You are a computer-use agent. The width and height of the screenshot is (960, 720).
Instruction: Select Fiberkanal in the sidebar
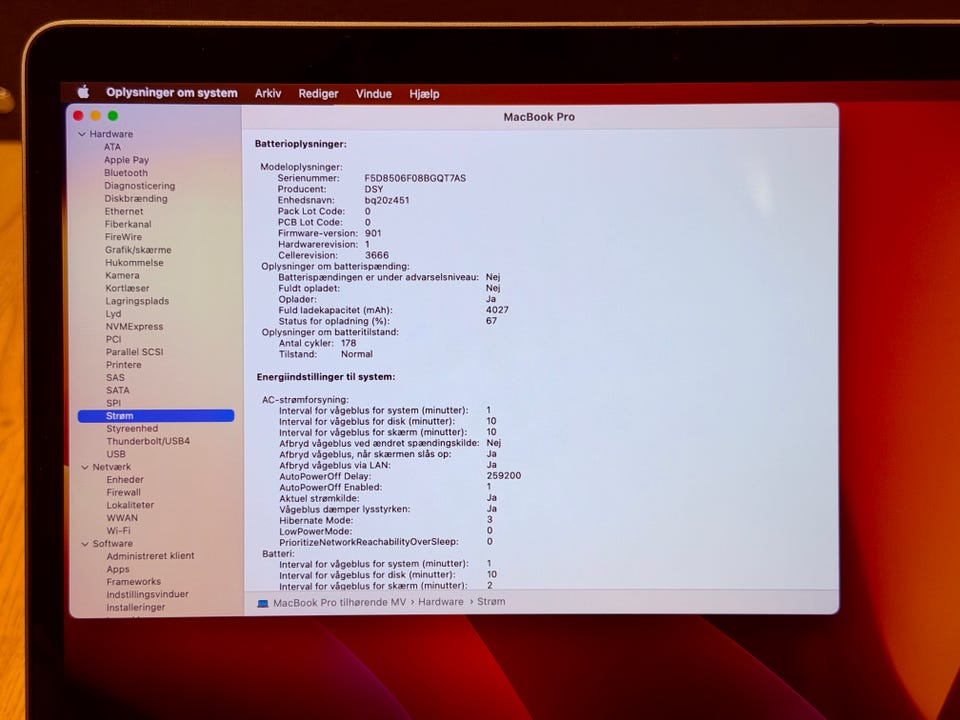click(x=128, y=224)
